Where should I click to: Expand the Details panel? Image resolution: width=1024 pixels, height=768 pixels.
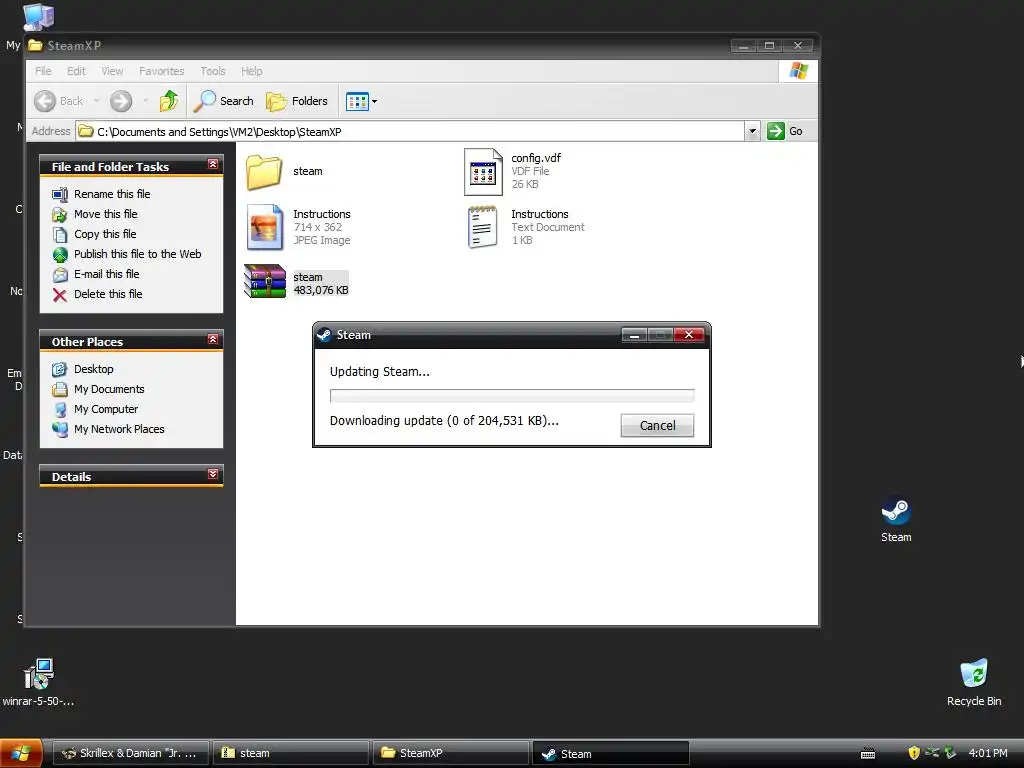(213, 474)
